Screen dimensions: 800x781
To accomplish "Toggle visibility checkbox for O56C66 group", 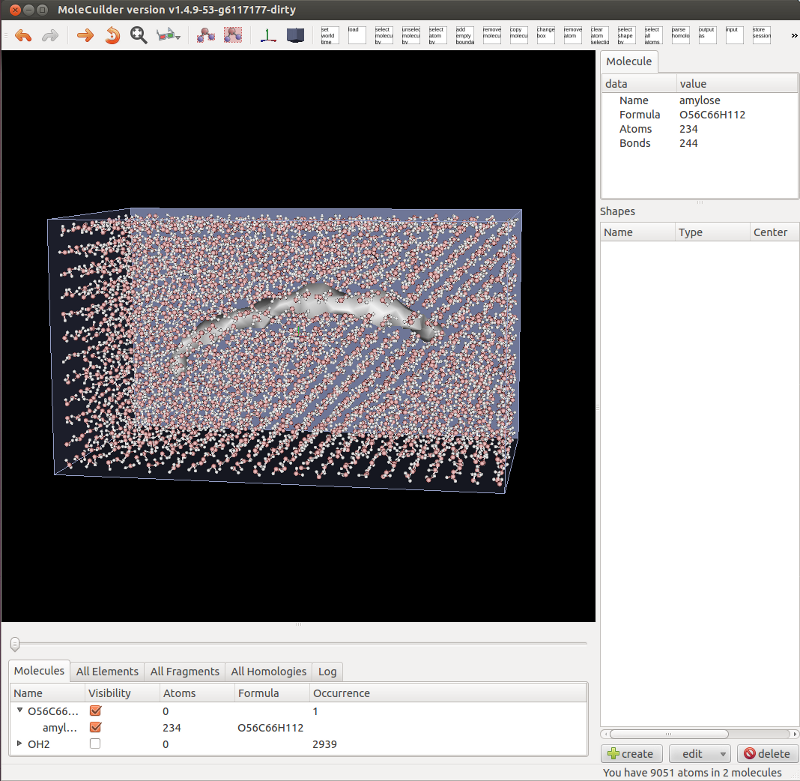I will (x=95, y=711).
